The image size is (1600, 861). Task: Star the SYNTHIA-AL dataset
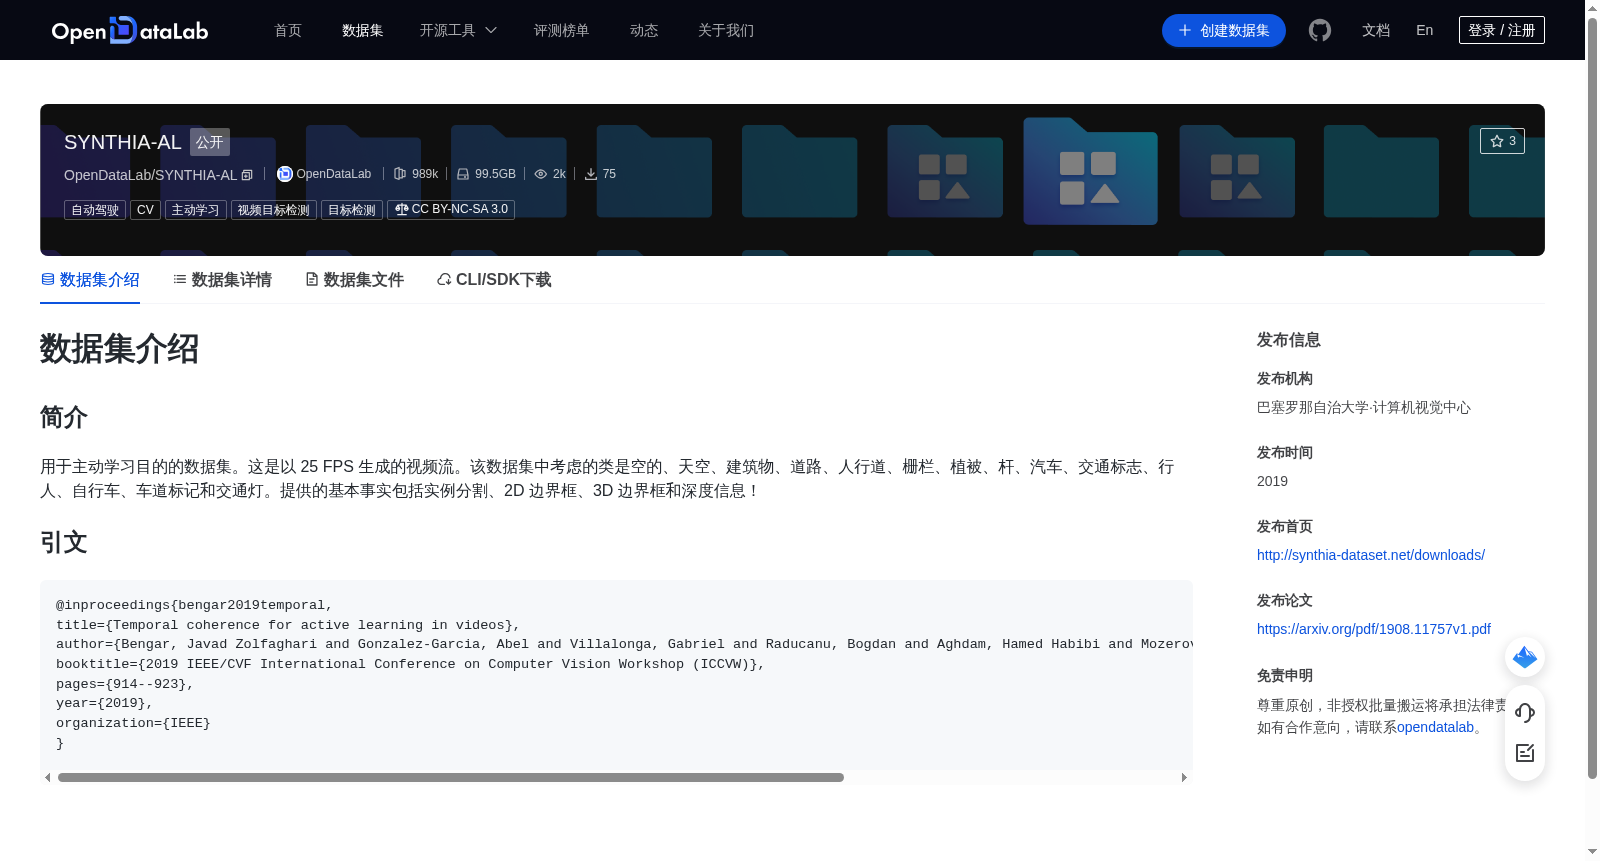(x=1502, y=141)
